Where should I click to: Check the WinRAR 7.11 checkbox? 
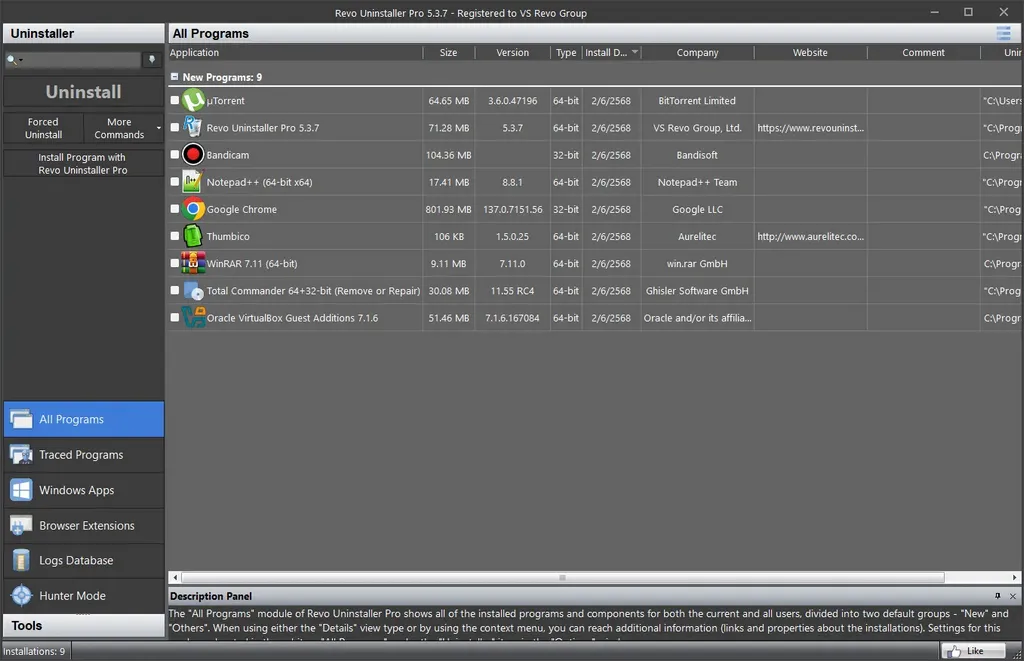[174, 263]
